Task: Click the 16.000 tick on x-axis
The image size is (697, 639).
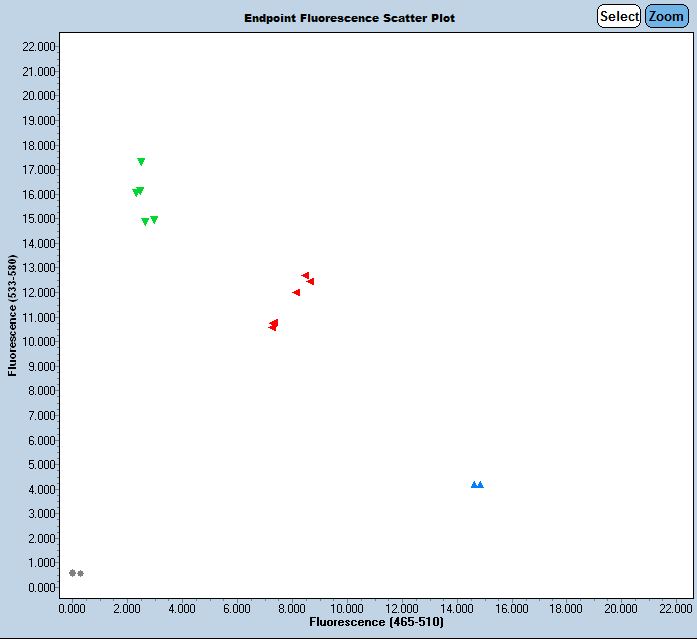Action: (x=511, y=607)
